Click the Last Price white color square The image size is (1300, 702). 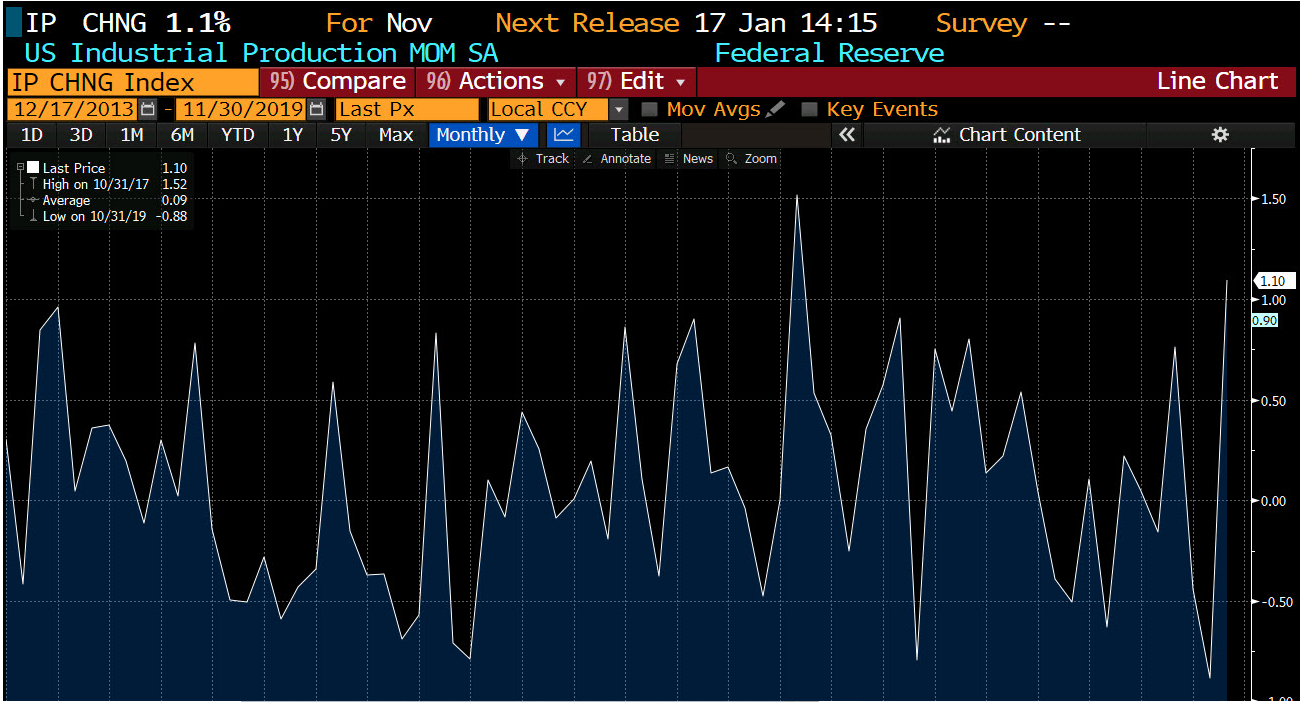33,168
